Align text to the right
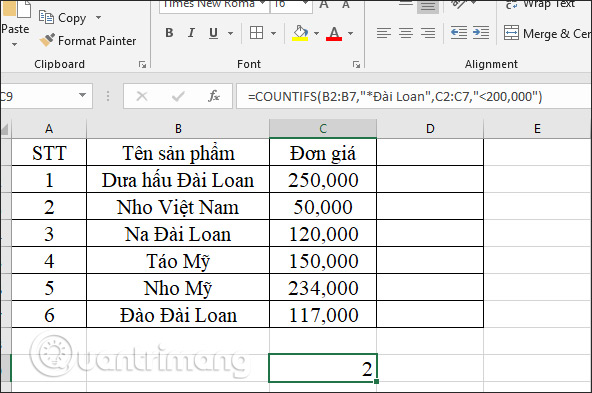The width and height of the screenshot is (592, 393). tap(428, 33)
